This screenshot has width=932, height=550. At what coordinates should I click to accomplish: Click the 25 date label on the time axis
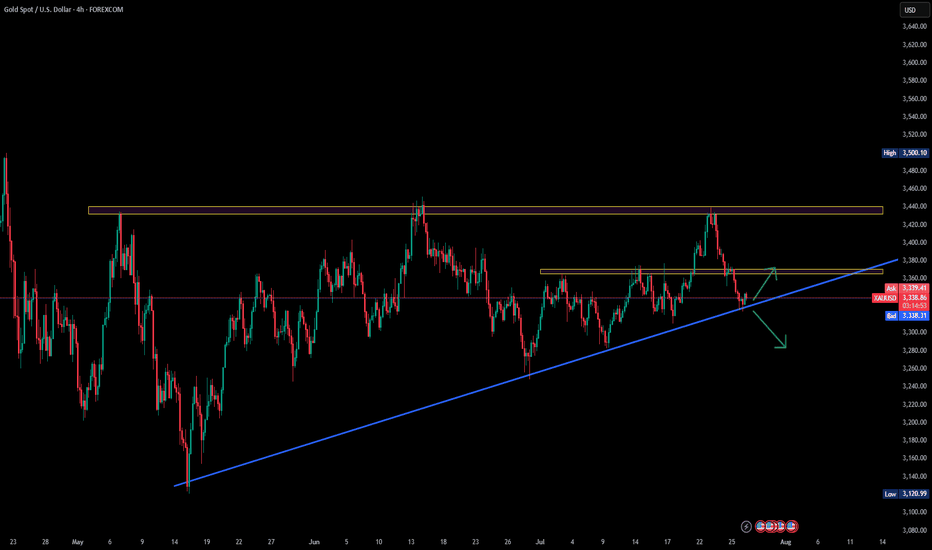[x=732, y=542]
